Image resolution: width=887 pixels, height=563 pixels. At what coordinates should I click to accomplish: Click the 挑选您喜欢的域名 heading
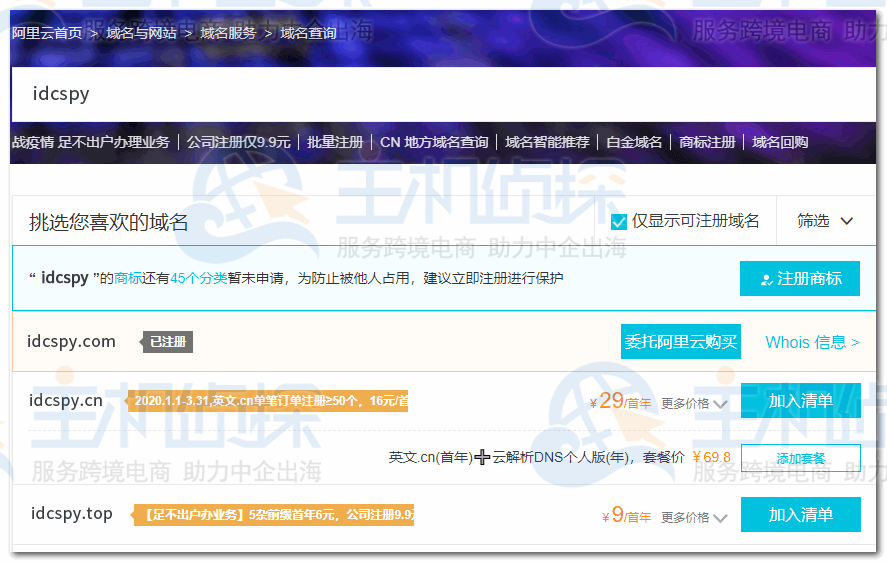pos(109,222)
